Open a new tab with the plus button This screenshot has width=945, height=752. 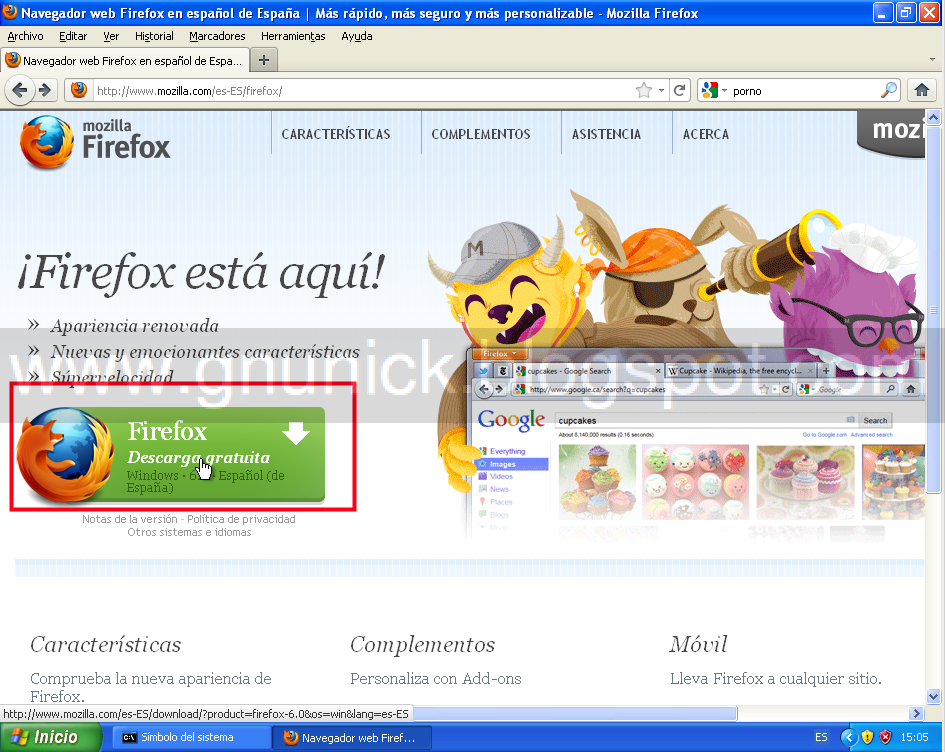pos(264,60)
